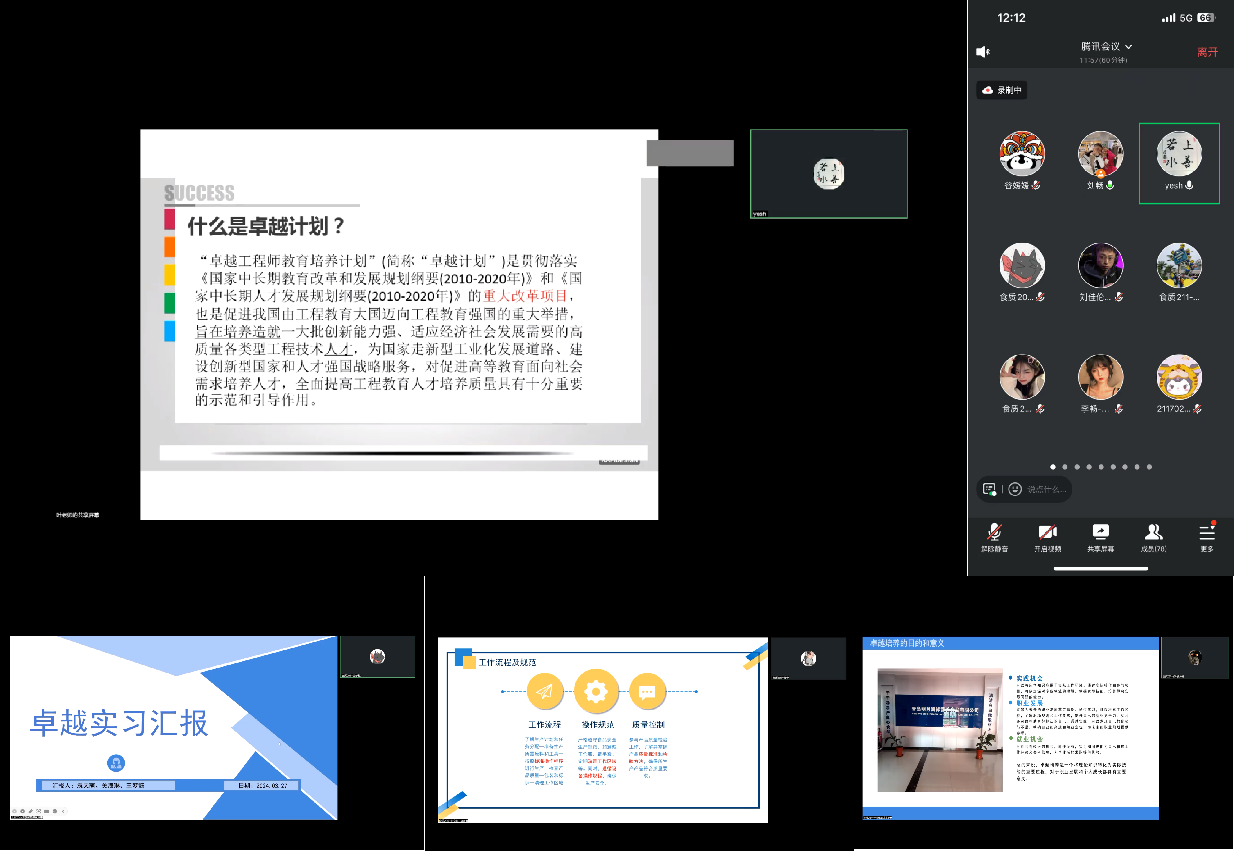Tap the gray wolf cartoon avatar
The height and width of the screenshot is (851, 1235).
click(1022, 266)
